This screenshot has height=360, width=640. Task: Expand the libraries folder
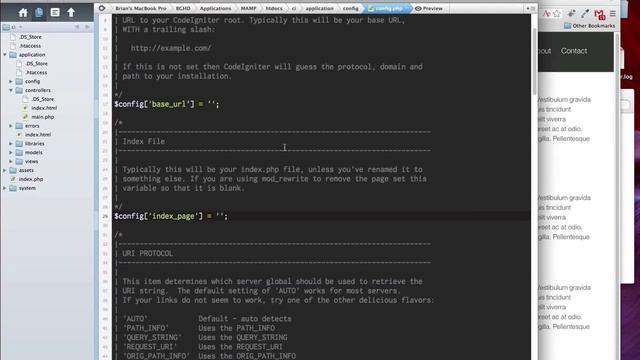[11, 144]
